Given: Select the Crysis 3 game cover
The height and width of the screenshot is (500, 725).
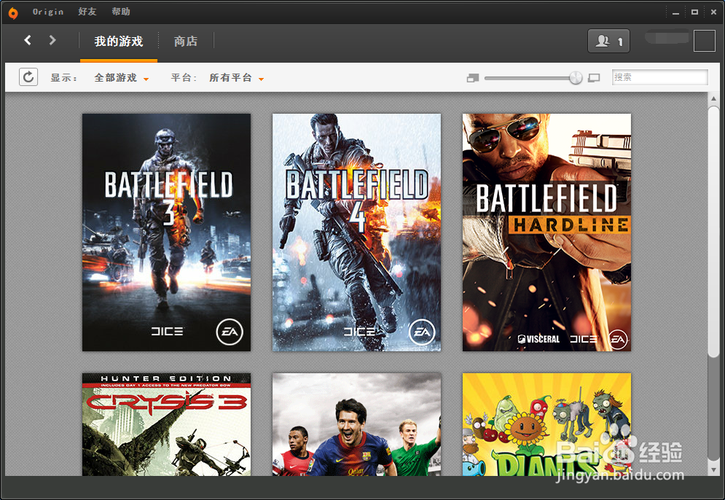Looking at the screenshot, I should pyautogui.click(x=166, y=425).
